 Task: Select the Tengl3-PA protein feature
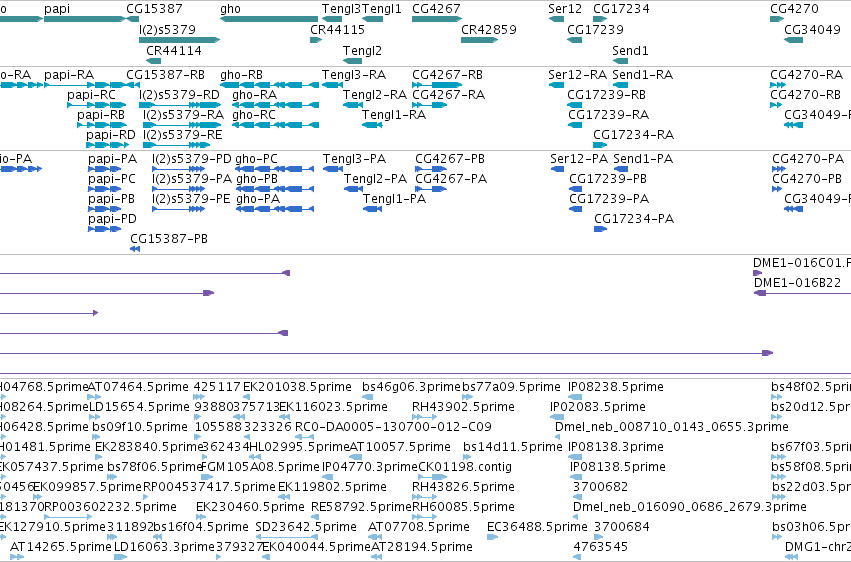click(x=333, y=169)
